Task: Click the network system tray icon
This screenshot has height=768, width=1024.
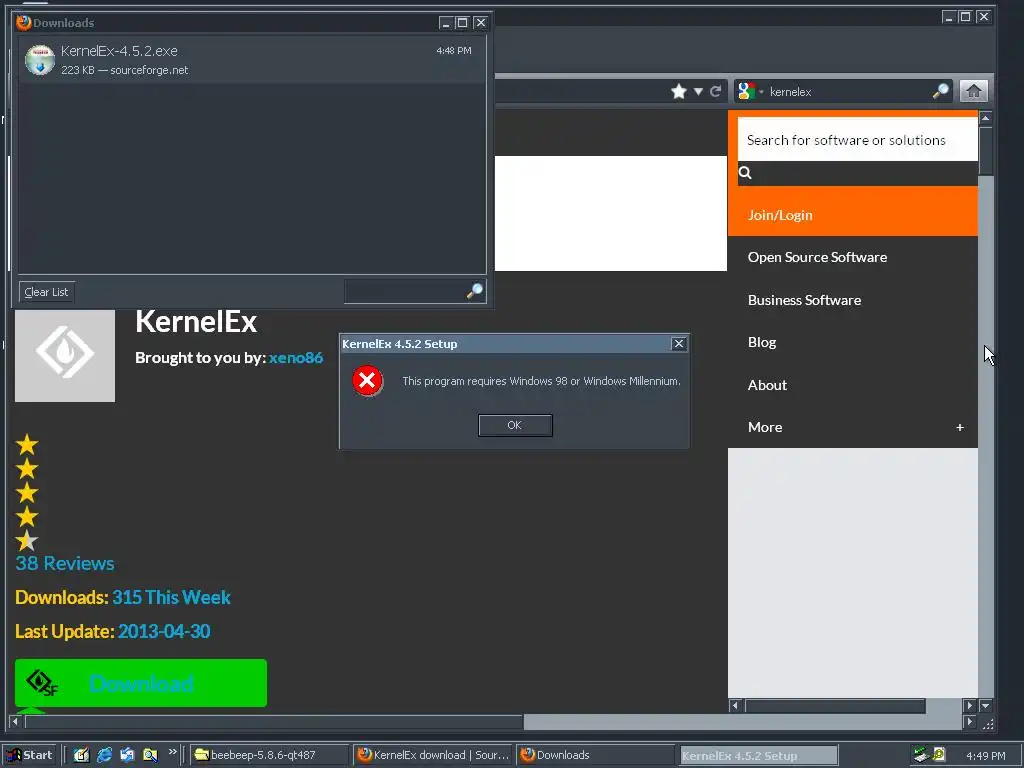Action: [921, 755]
